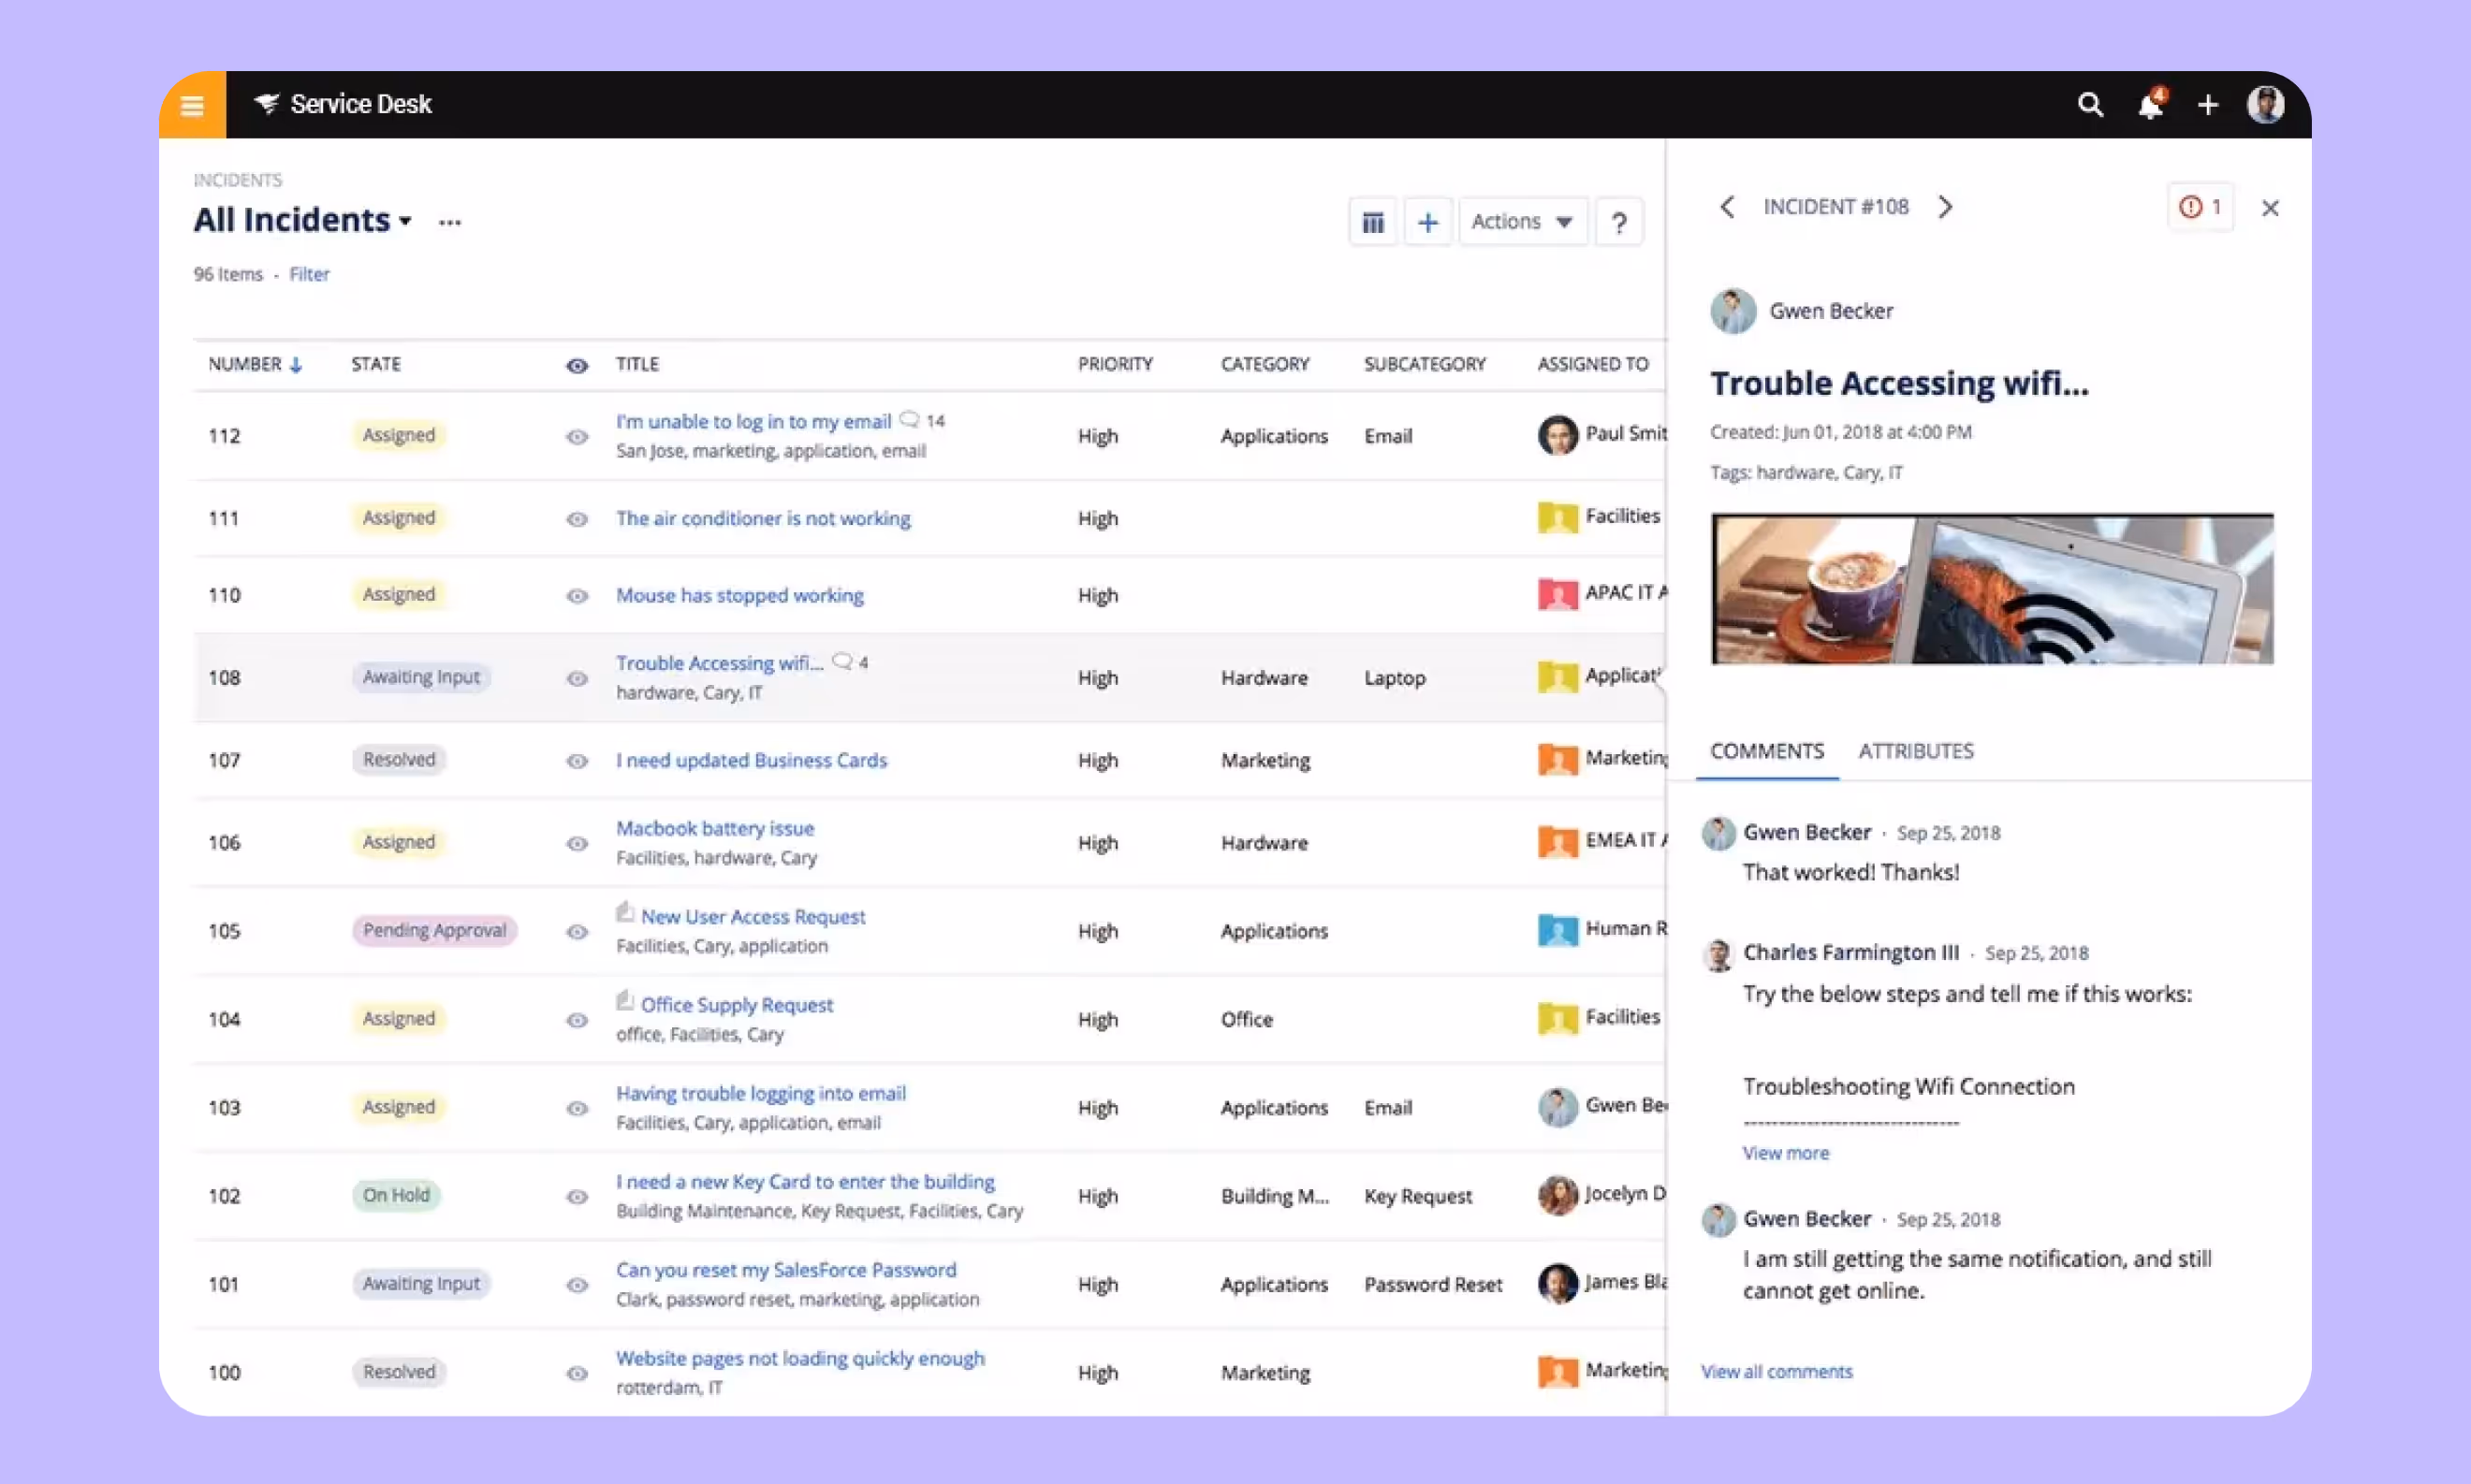This screenshot has width=2471, height=1484.
Task: Click Facilities group icon in row 111
Action: click(x=1557, y=517)
